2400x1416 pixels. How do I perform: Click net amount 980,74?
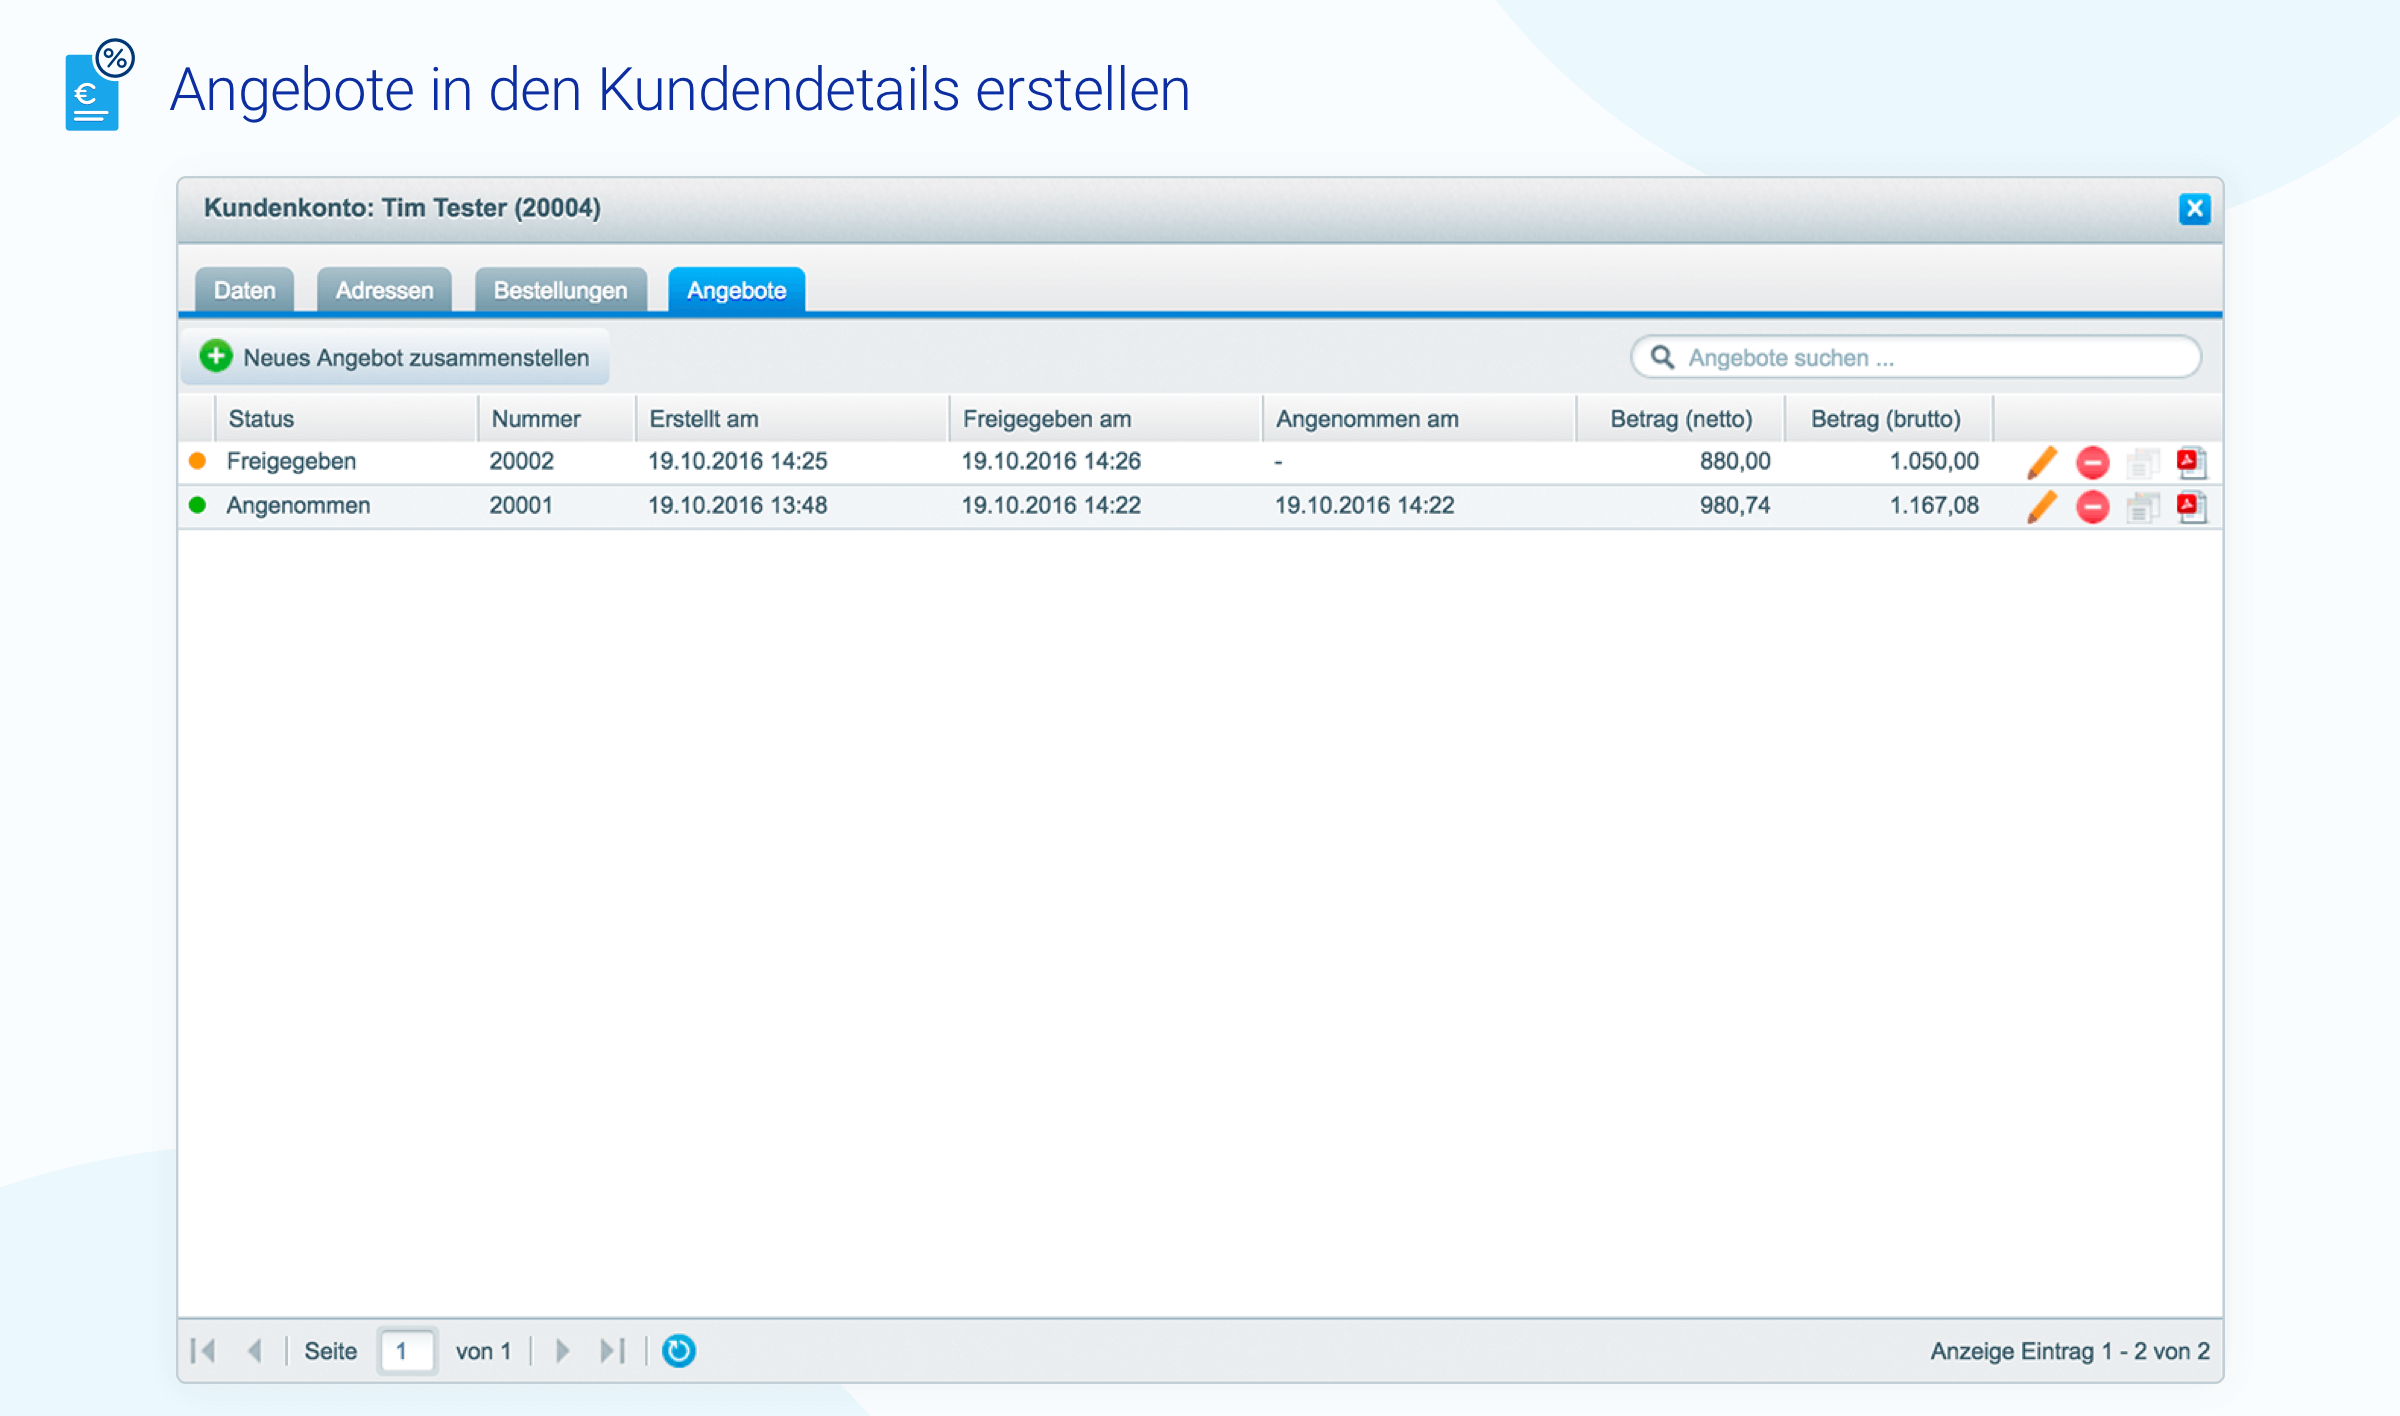pyautogui.click(x=1735, y=505)
